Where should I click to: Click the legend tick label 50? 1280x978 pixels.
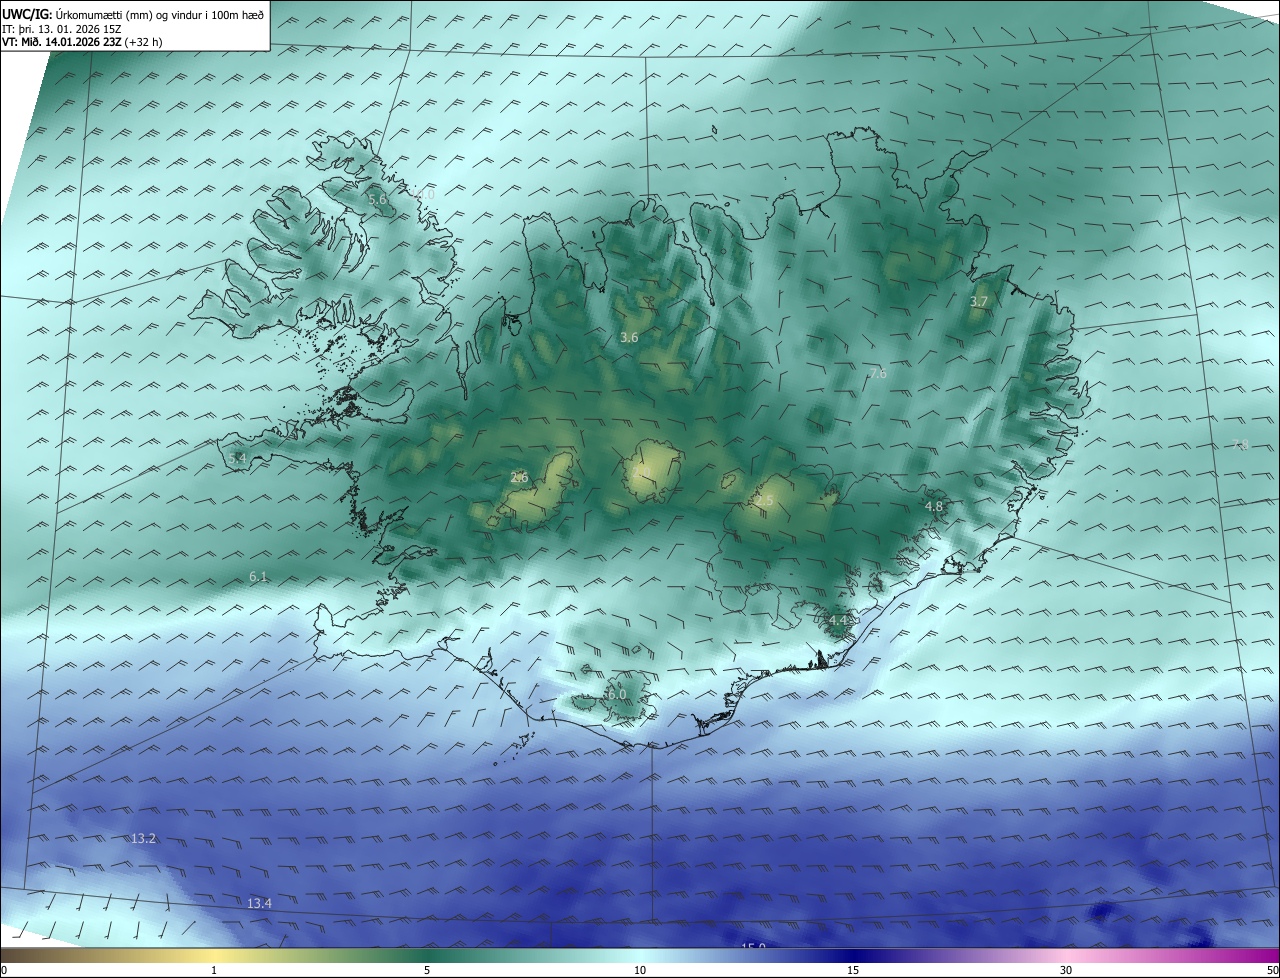click(1272, 970)
